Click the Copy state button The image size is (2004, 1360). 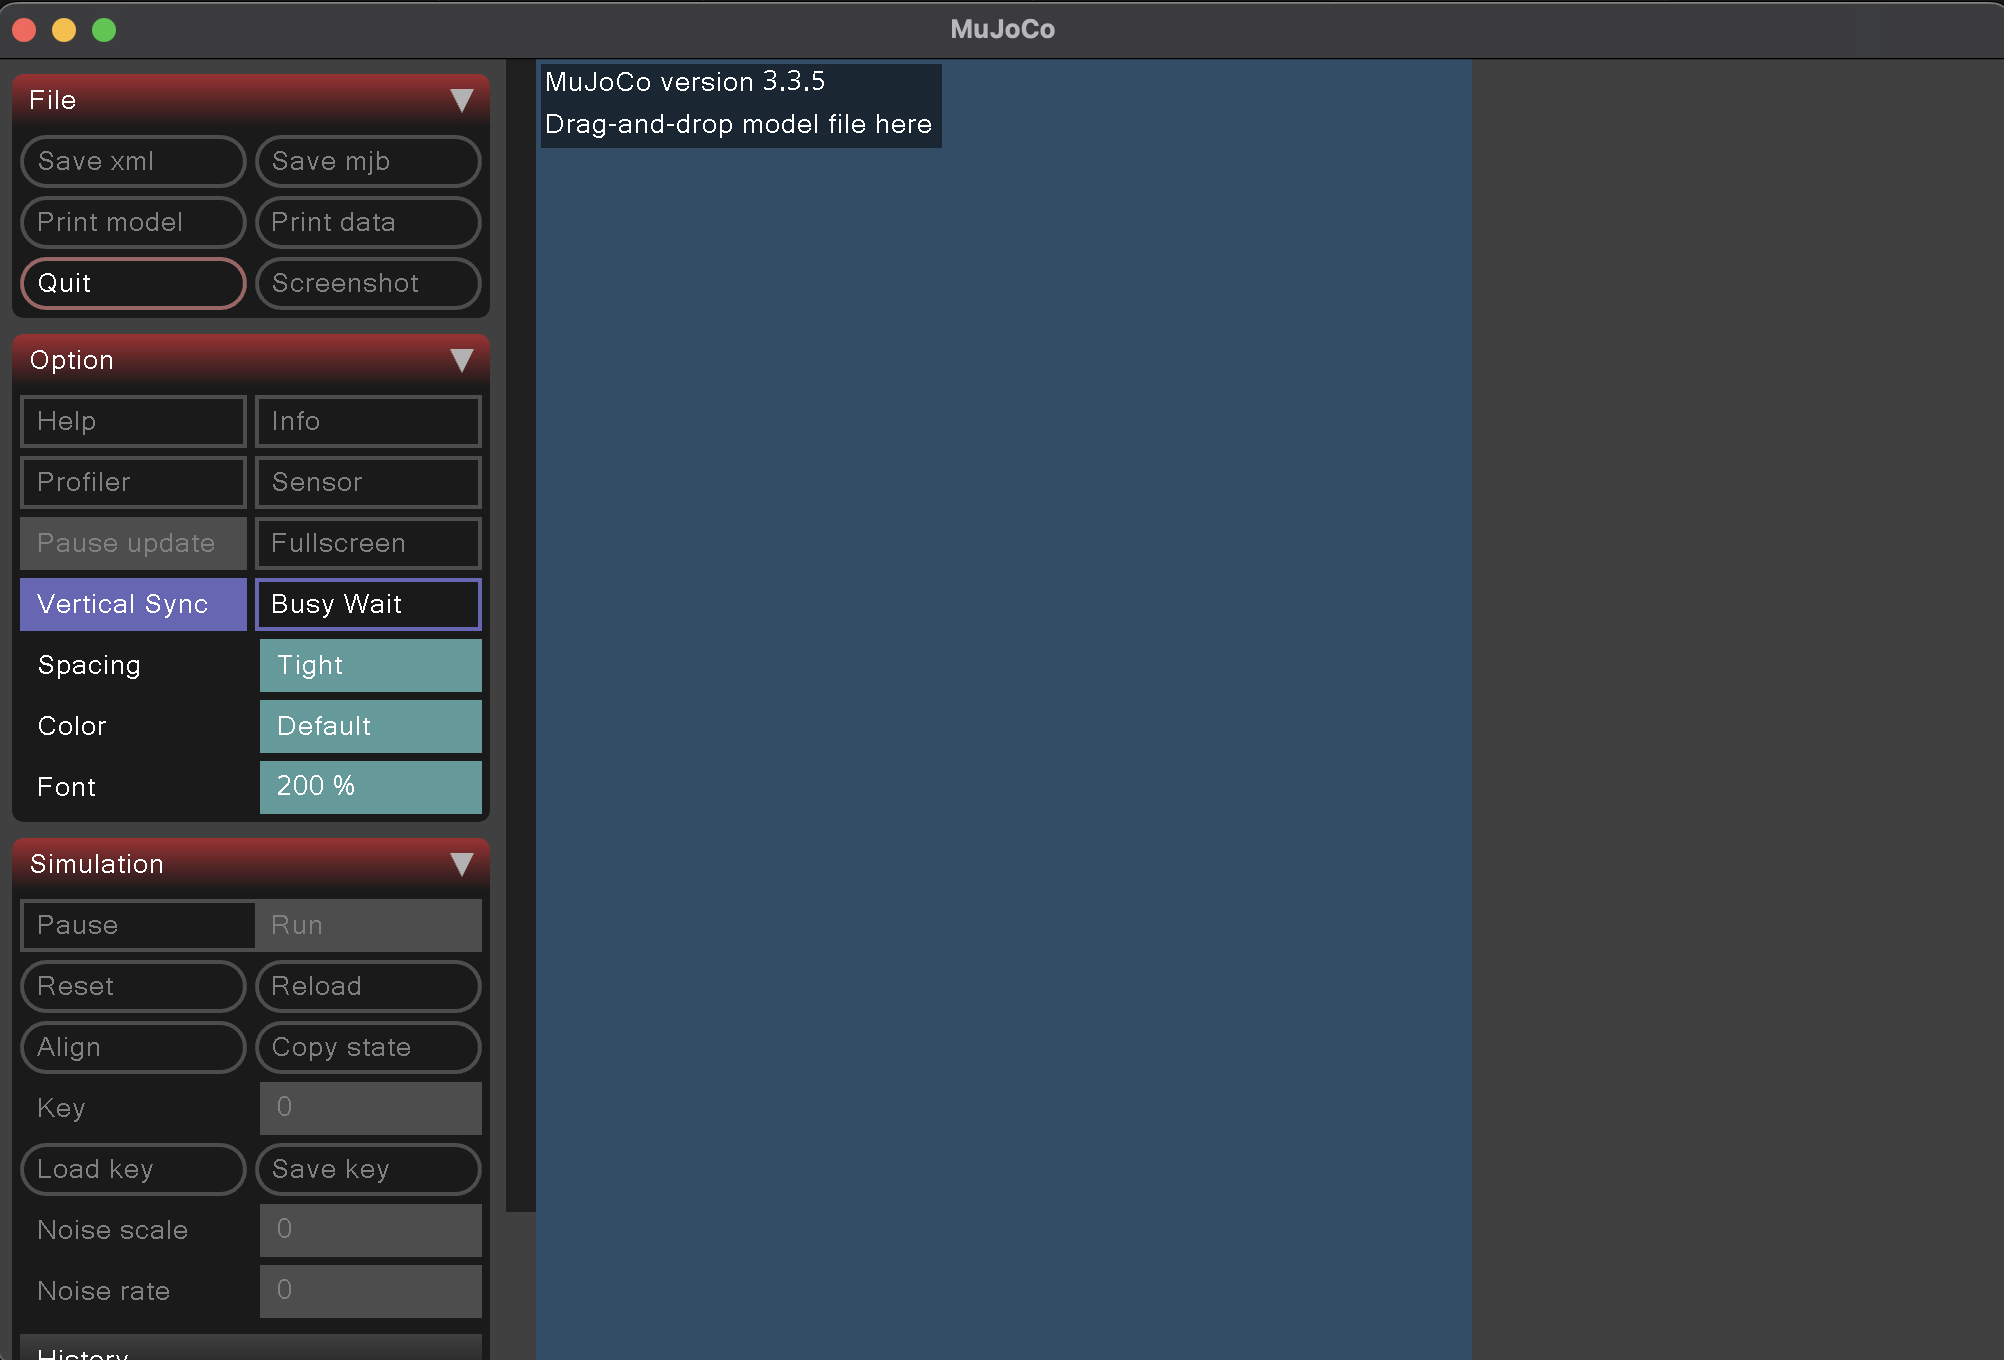coord(368,1047)
